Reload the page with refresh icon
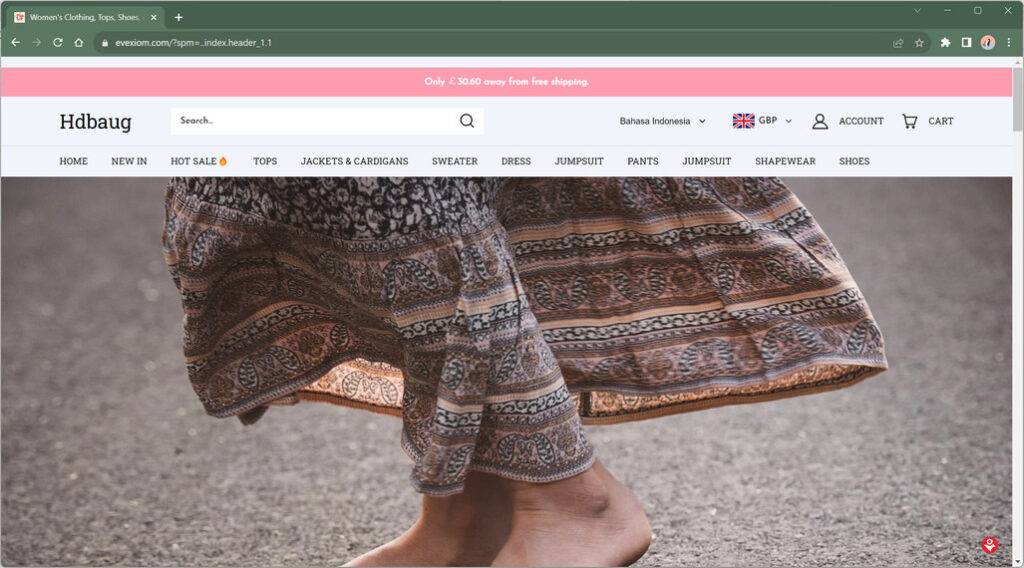This screenshot has width=1024, height=568. [x=57, y=42]
